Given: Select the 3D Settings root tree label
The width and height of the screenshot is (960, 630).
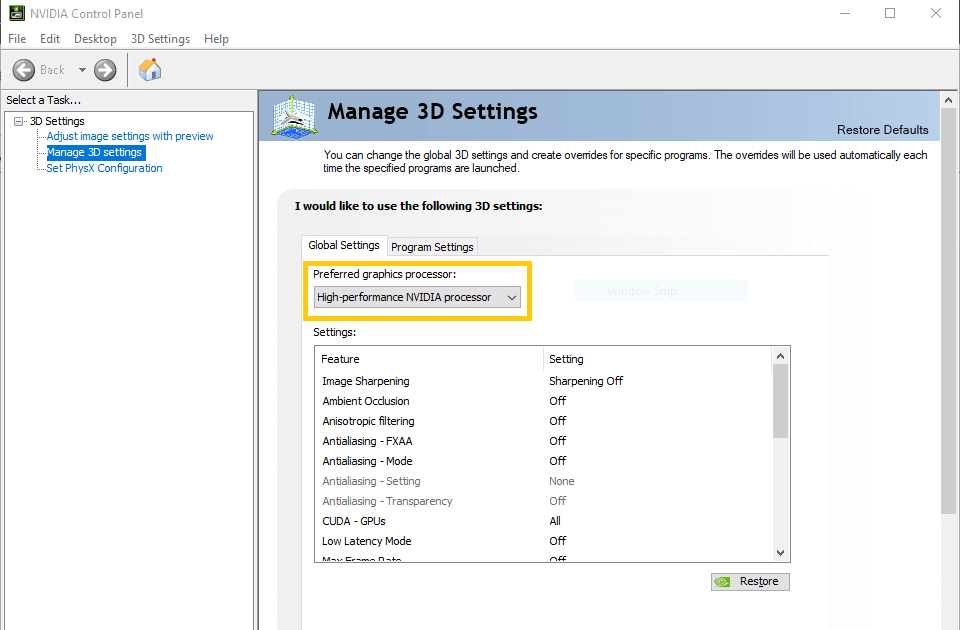Looking at the screenshot, I should click(57, 121).
